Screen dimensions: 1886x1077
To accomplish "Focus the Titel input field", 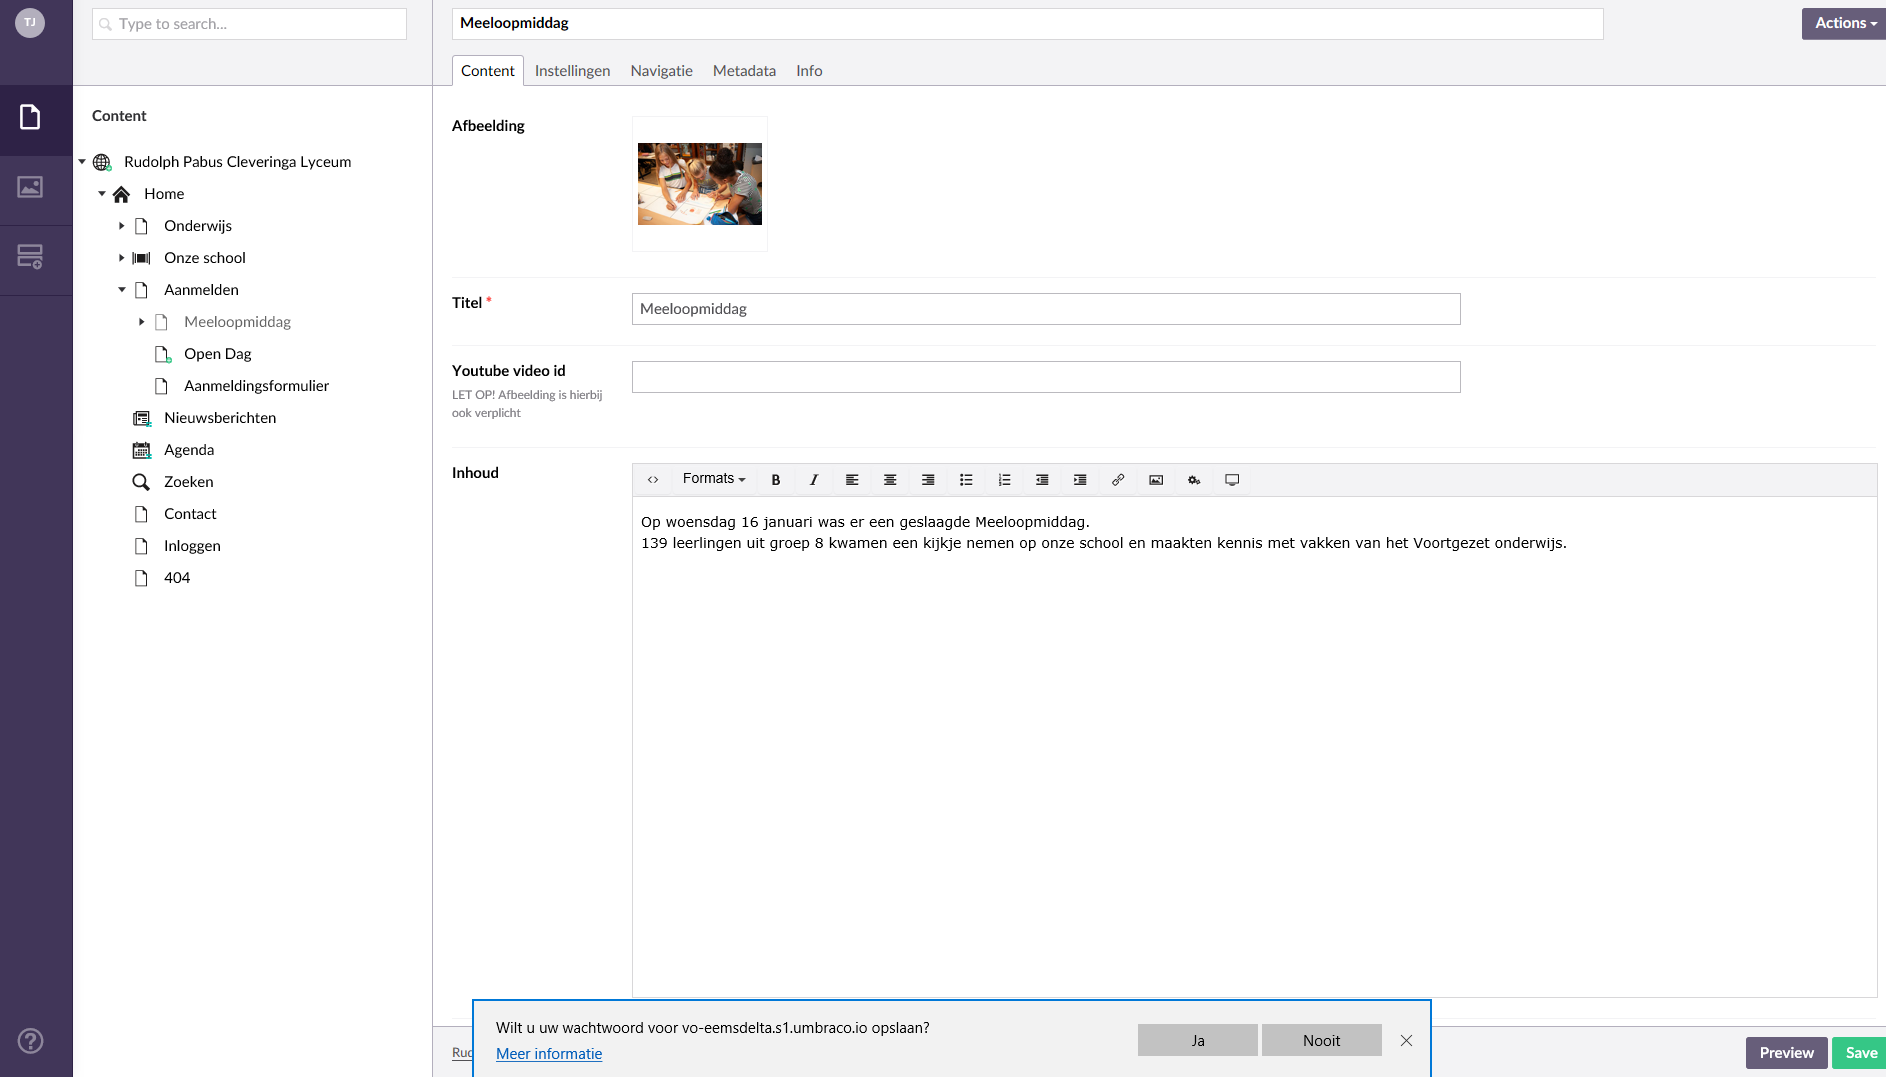I will coord(1046,309).
